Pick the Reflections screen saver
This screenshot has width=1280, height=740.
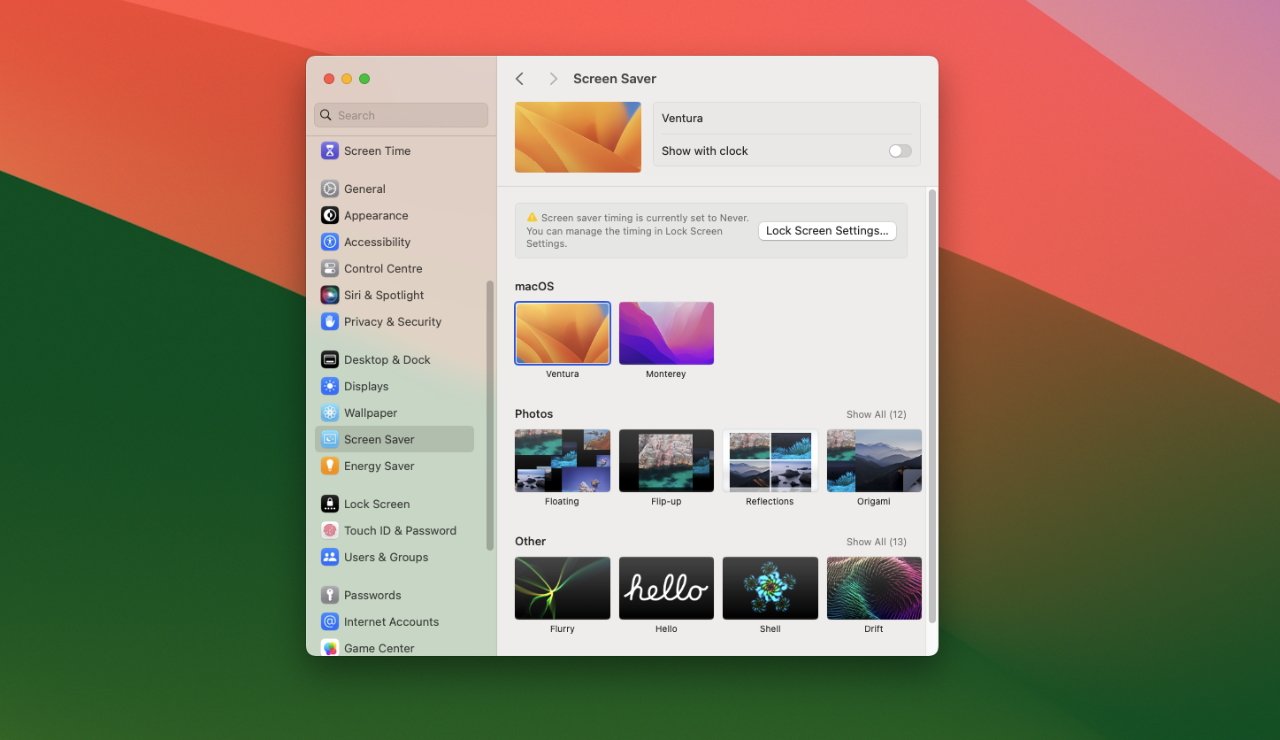point(770,461)
